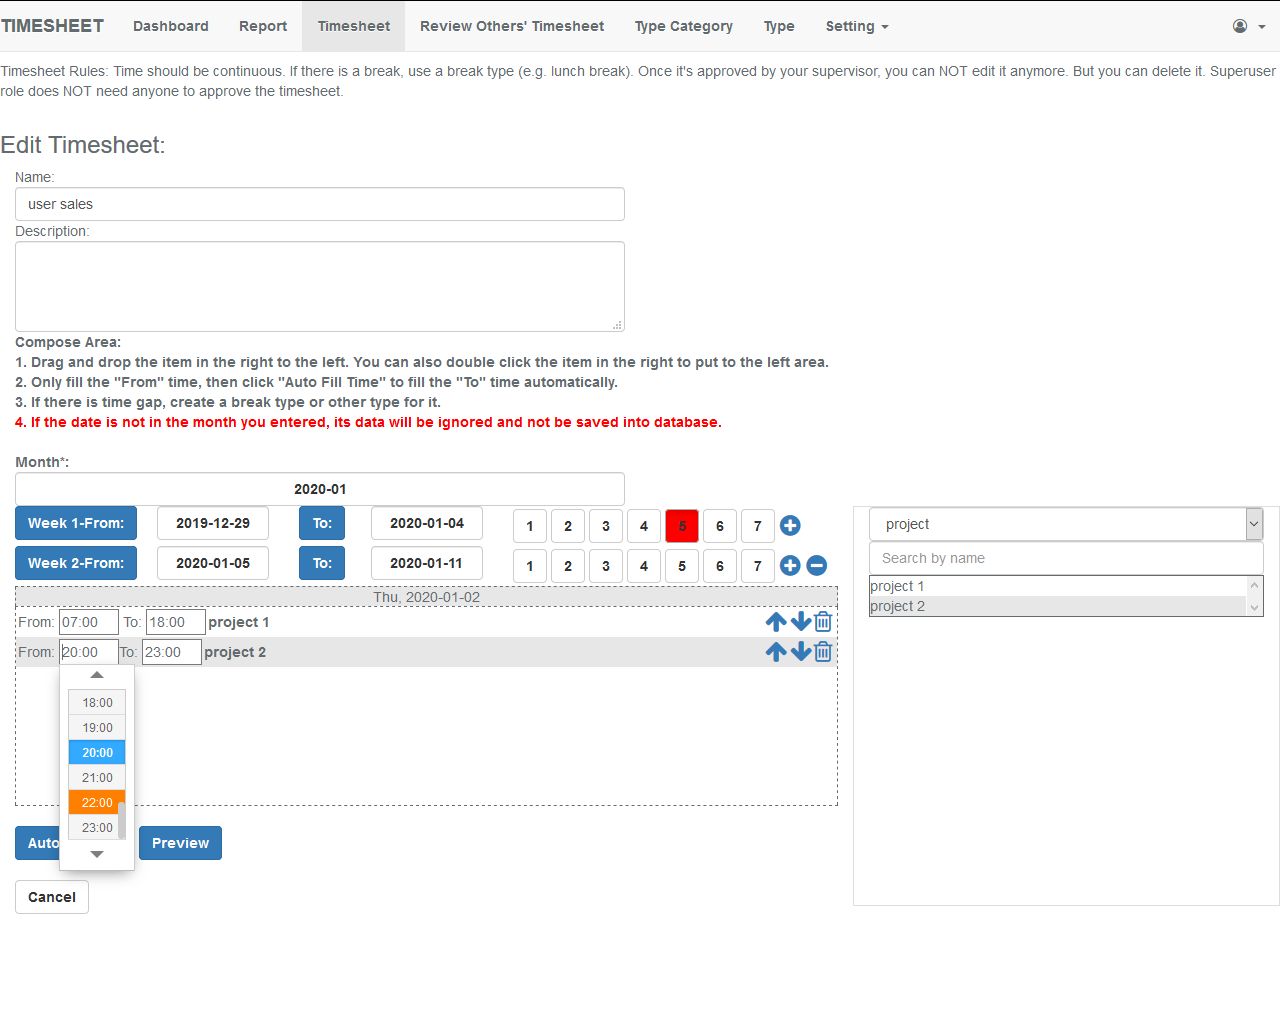
Task: Open the project dropdown arrow
Action: click(x=1254, y=523)
